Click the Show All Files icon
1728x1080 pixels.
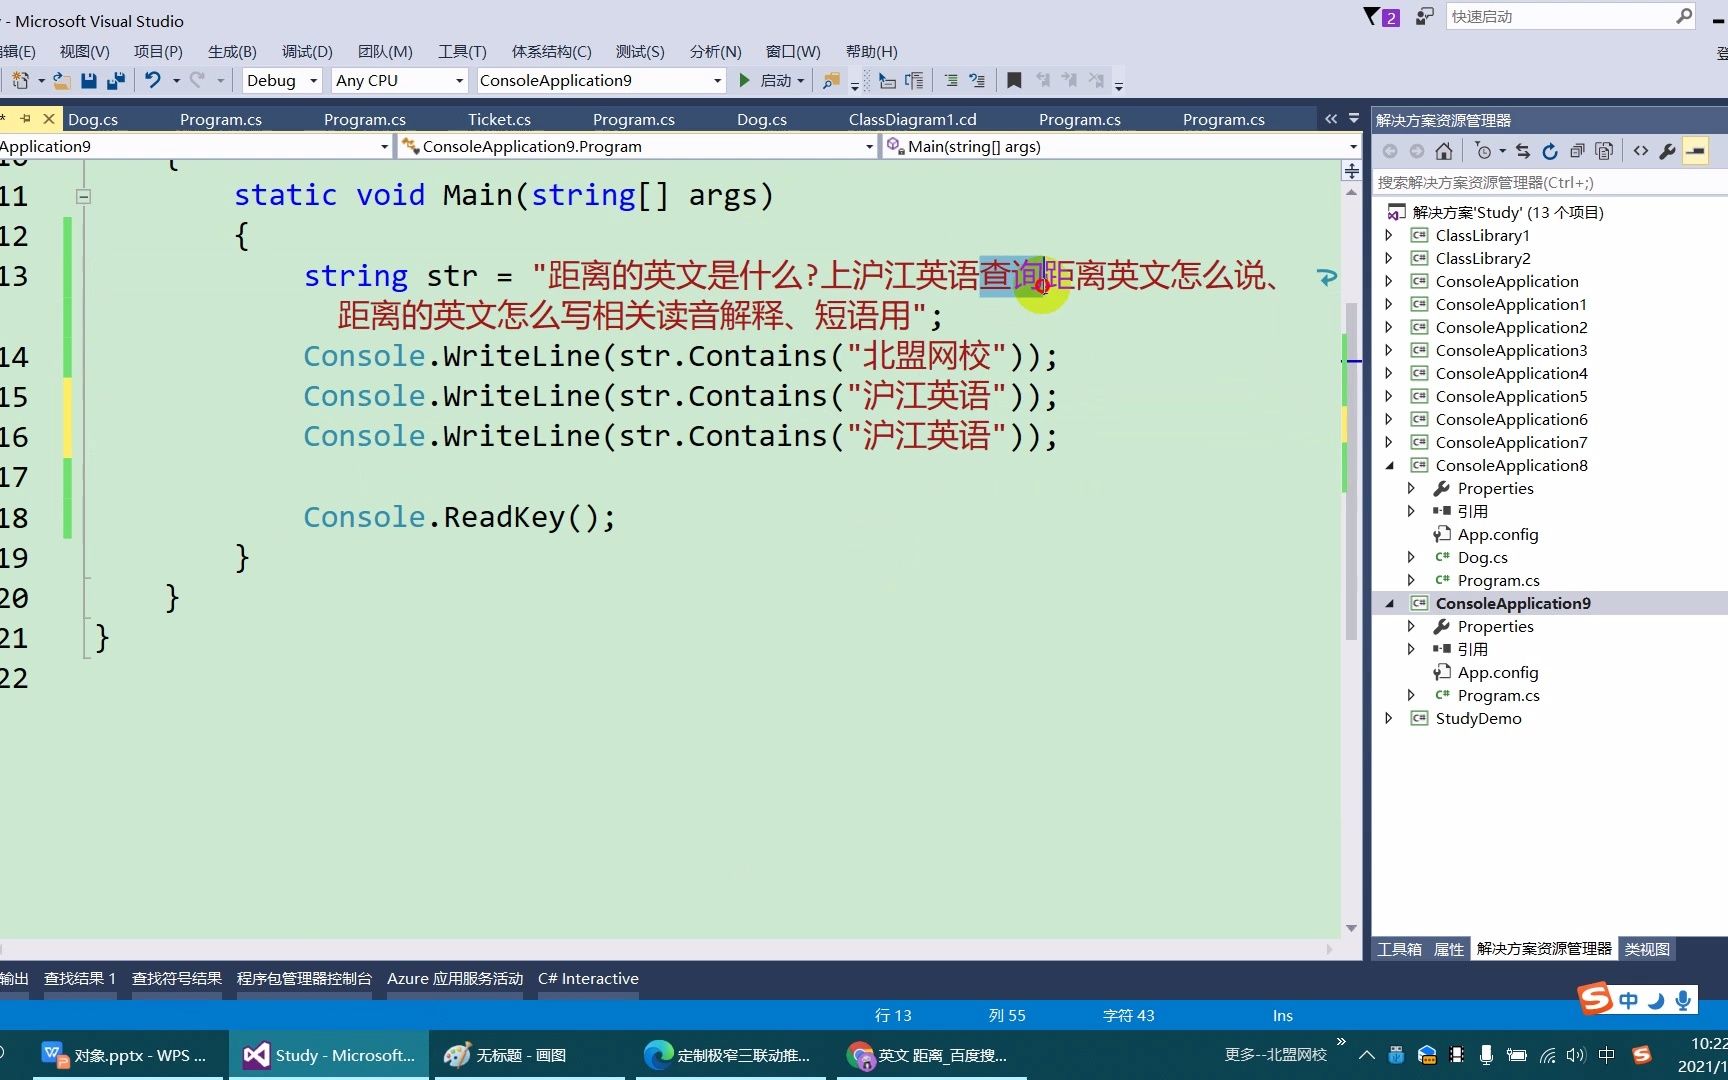coord(1604,151)
